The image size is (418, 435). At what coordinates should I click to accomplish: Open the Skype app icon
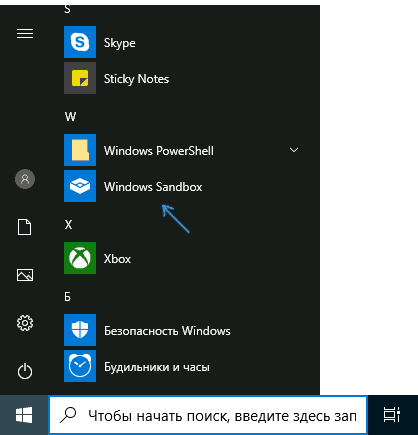80,42
